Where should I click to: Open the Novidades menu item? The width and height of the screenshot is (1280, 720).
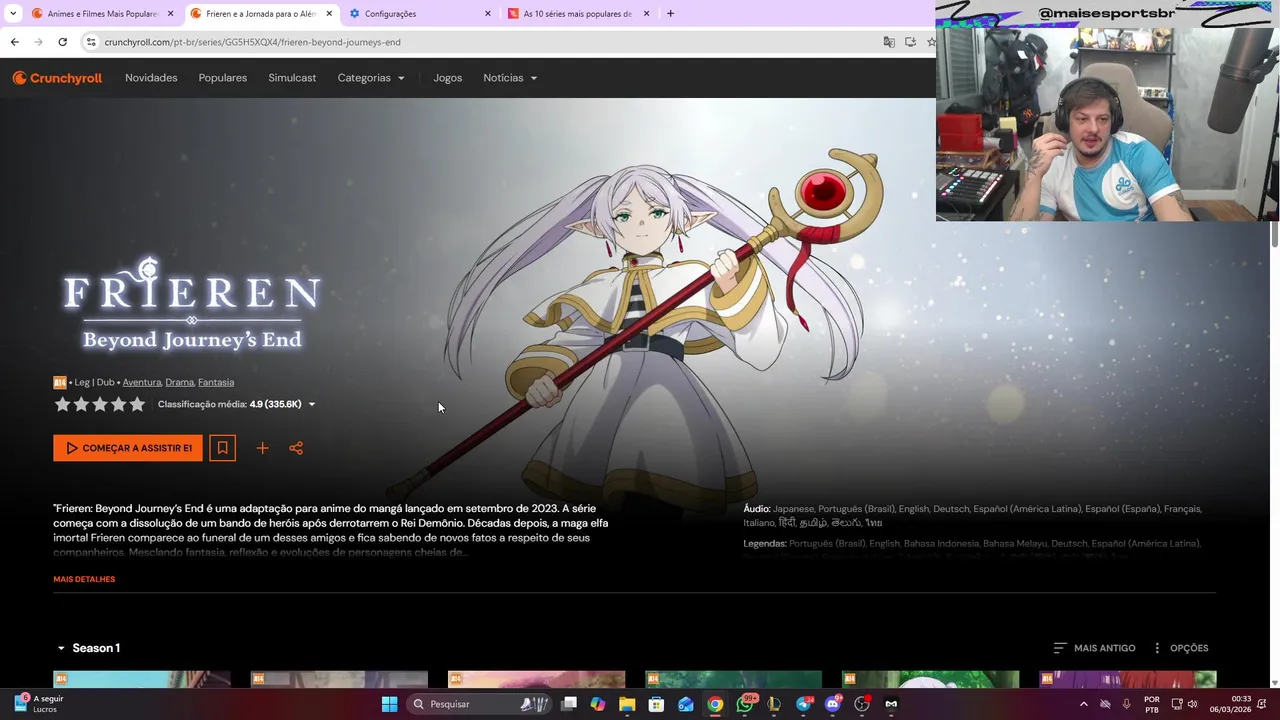(x=151, y=78)
